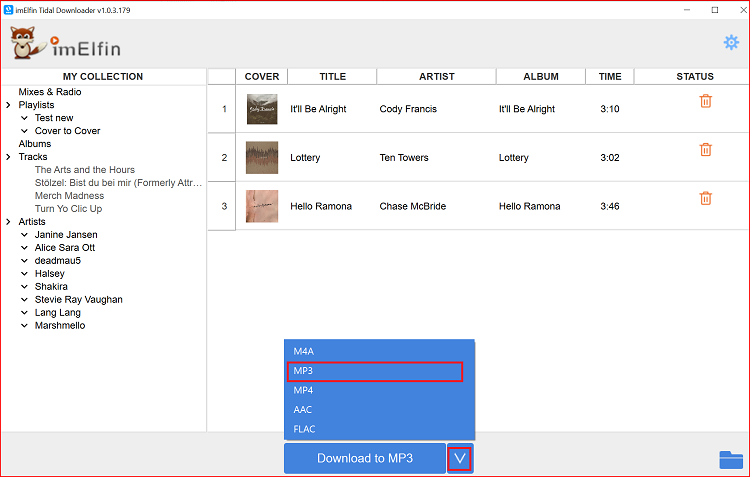Select artist Lang Lang
Screen dimensions: 750x477
tap(57, 312)
